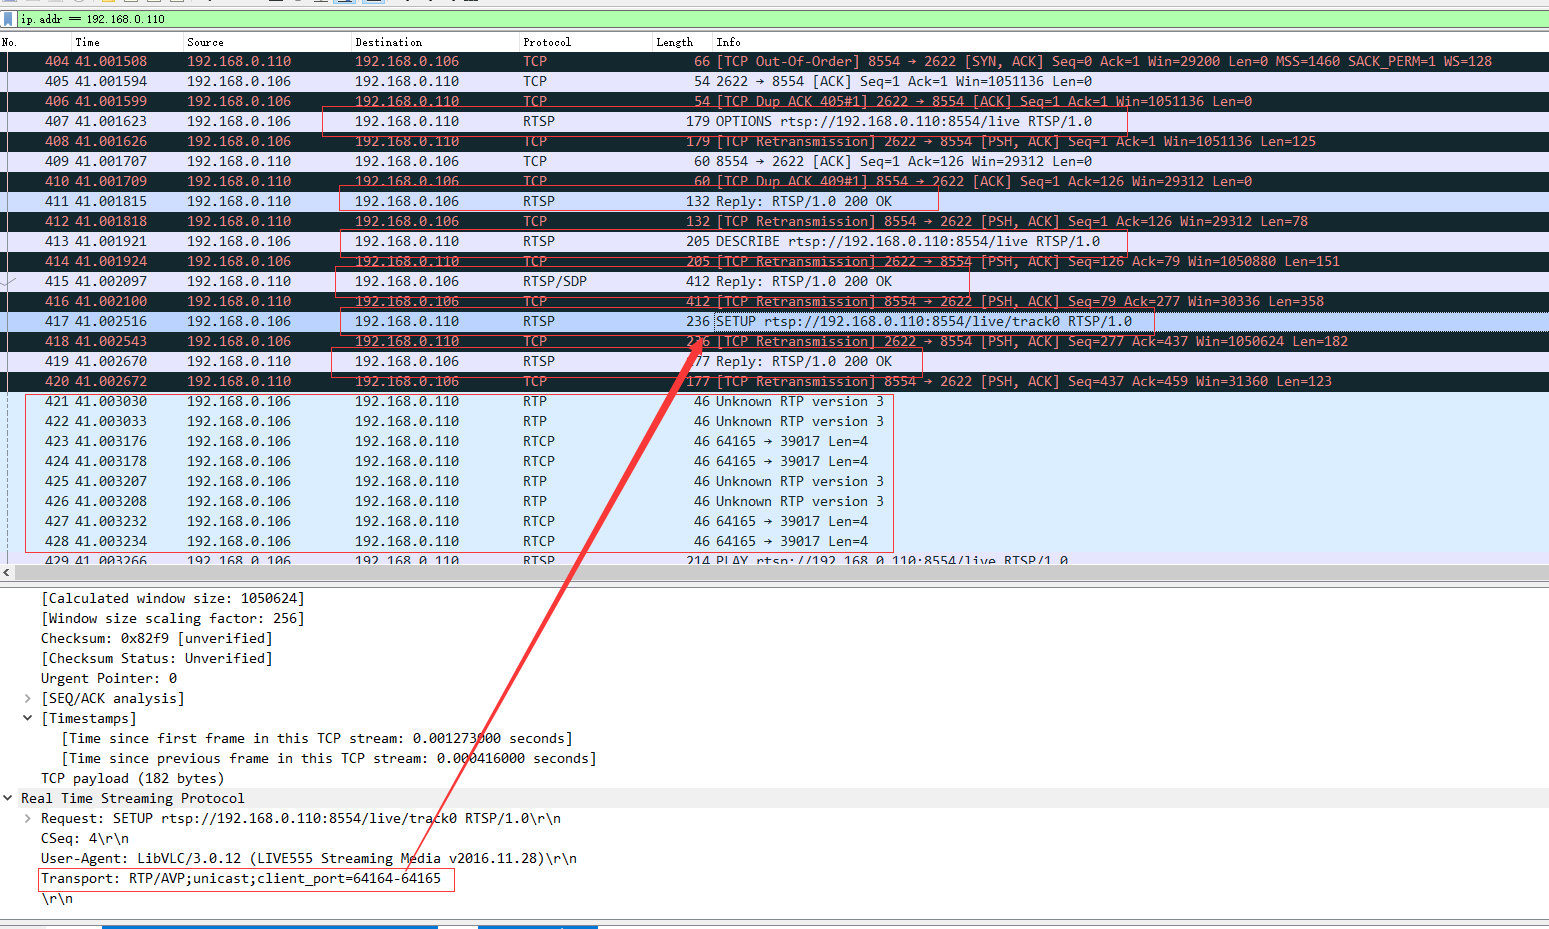1549x929 pixels.
Task: Select the Transport: RTP/AVP;unicast line
Action: (x=241, y=878)
